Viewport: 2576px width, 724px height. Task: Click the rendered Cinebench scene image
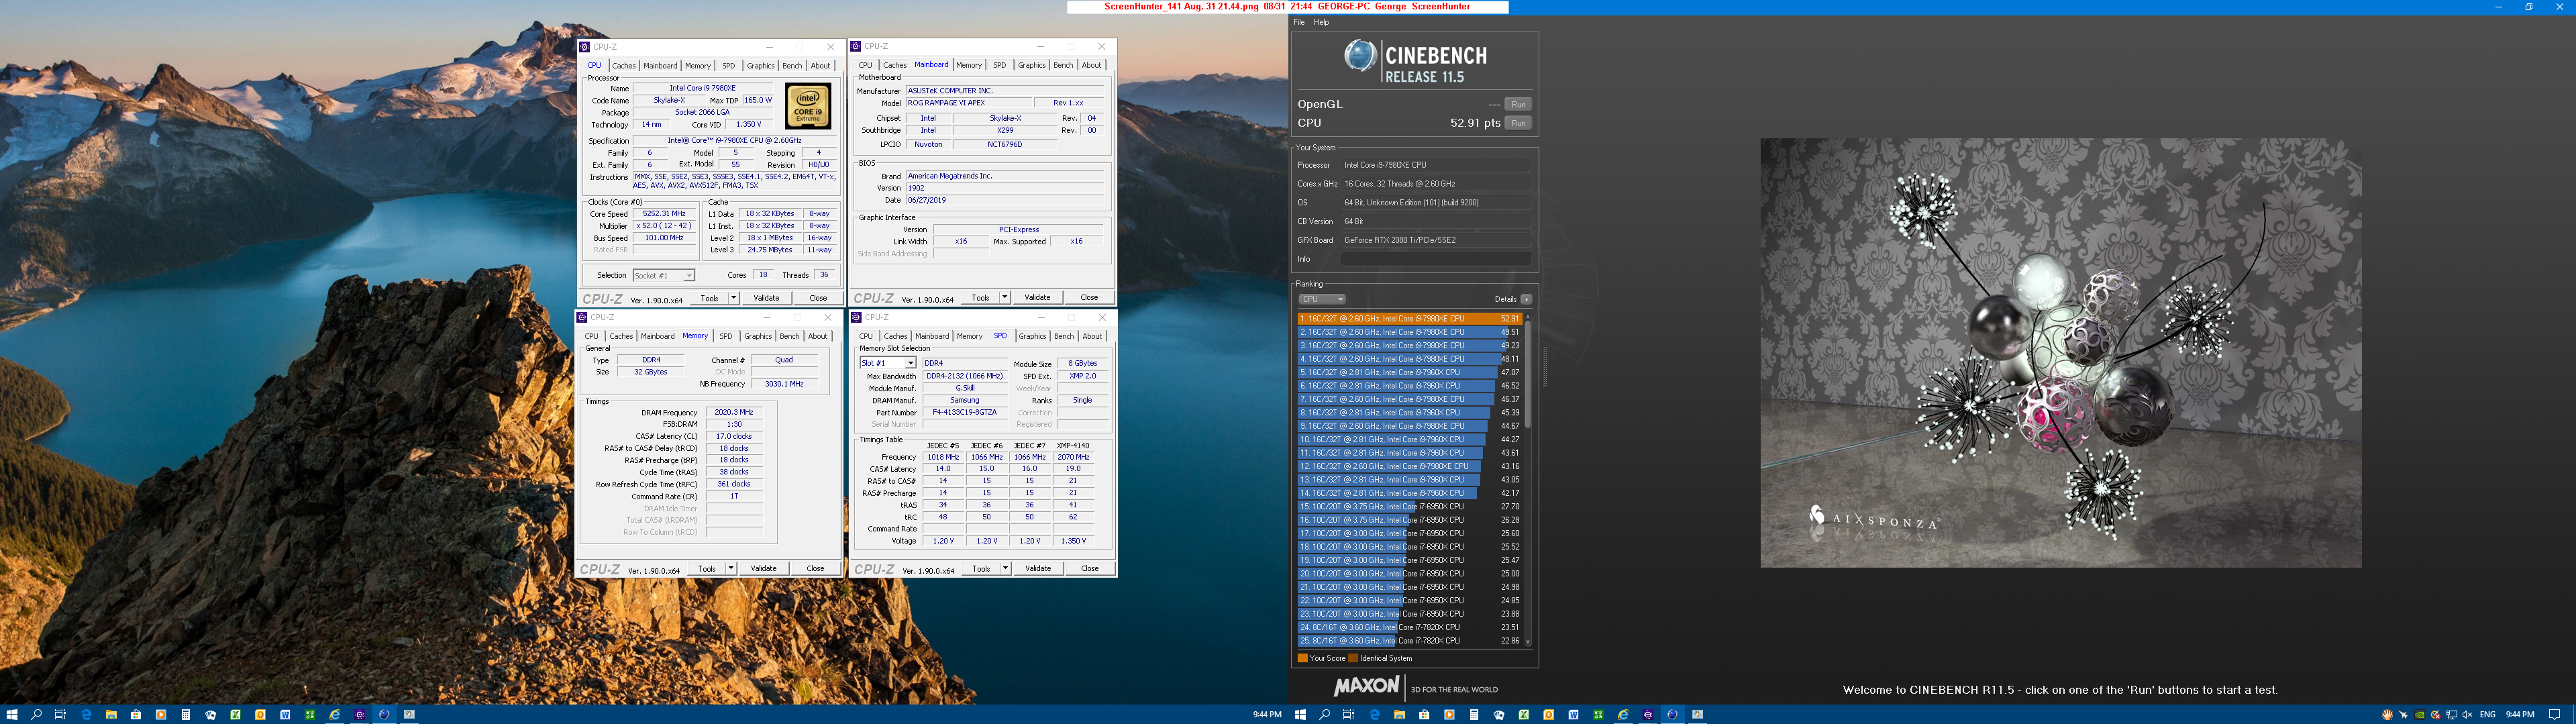pyautogui.click(x=2060, y=353)
